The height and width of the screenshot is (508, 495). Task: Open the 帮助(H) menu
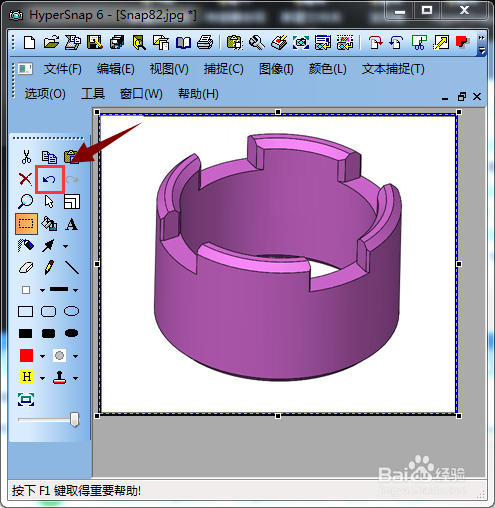coord(198,94)
